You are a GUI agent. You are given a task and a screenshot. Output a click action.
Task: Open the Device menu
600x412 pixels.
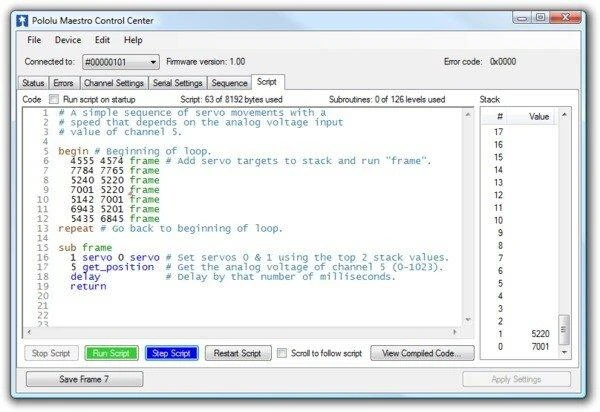pyautogui.click(x=68, y=40)
